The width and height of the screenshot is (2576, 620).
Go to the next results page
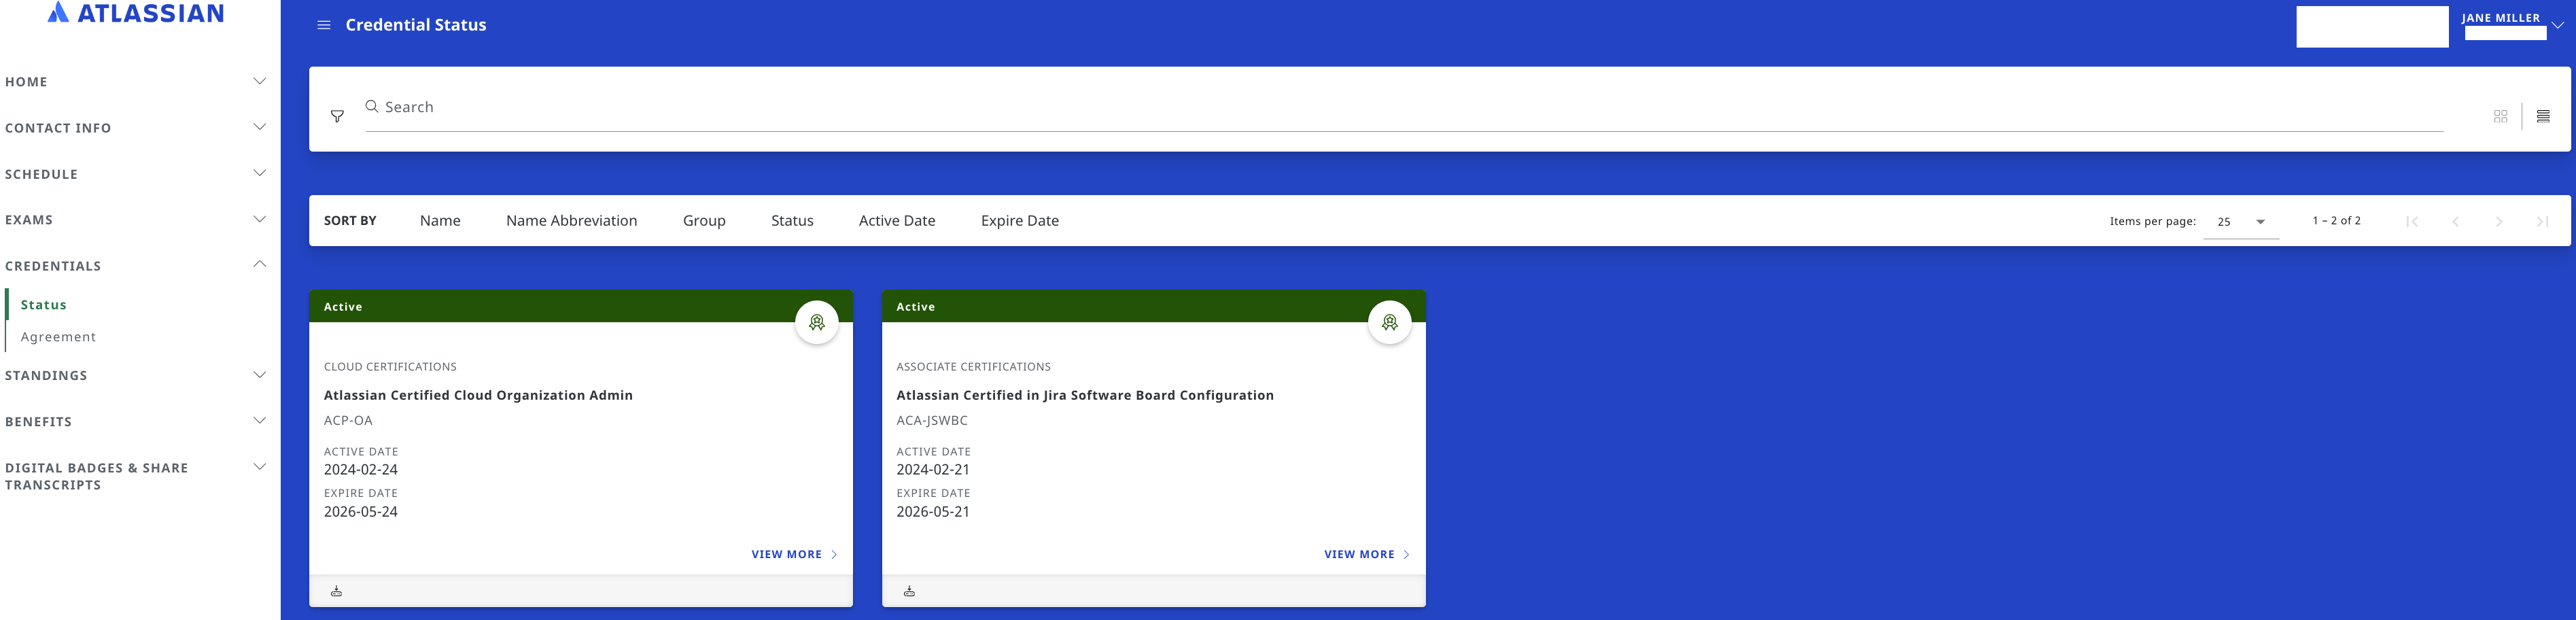click(2499, 222)
